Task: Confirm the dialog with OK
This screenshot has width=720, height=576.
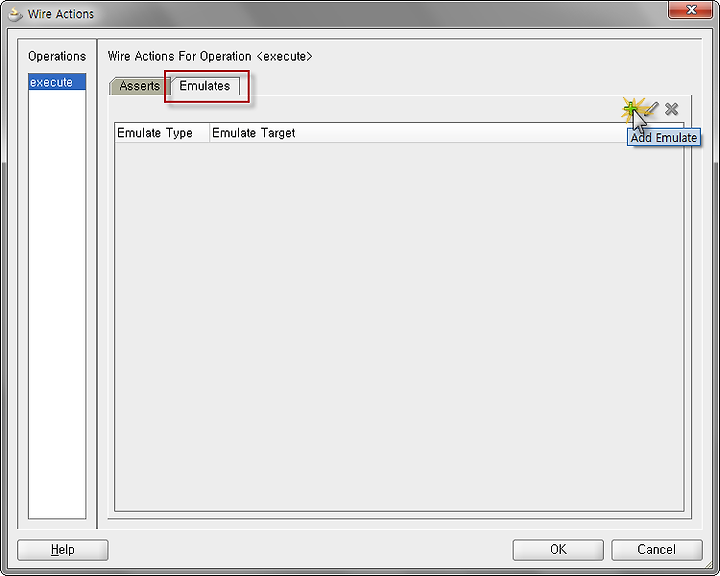Action: pos(558,550)
